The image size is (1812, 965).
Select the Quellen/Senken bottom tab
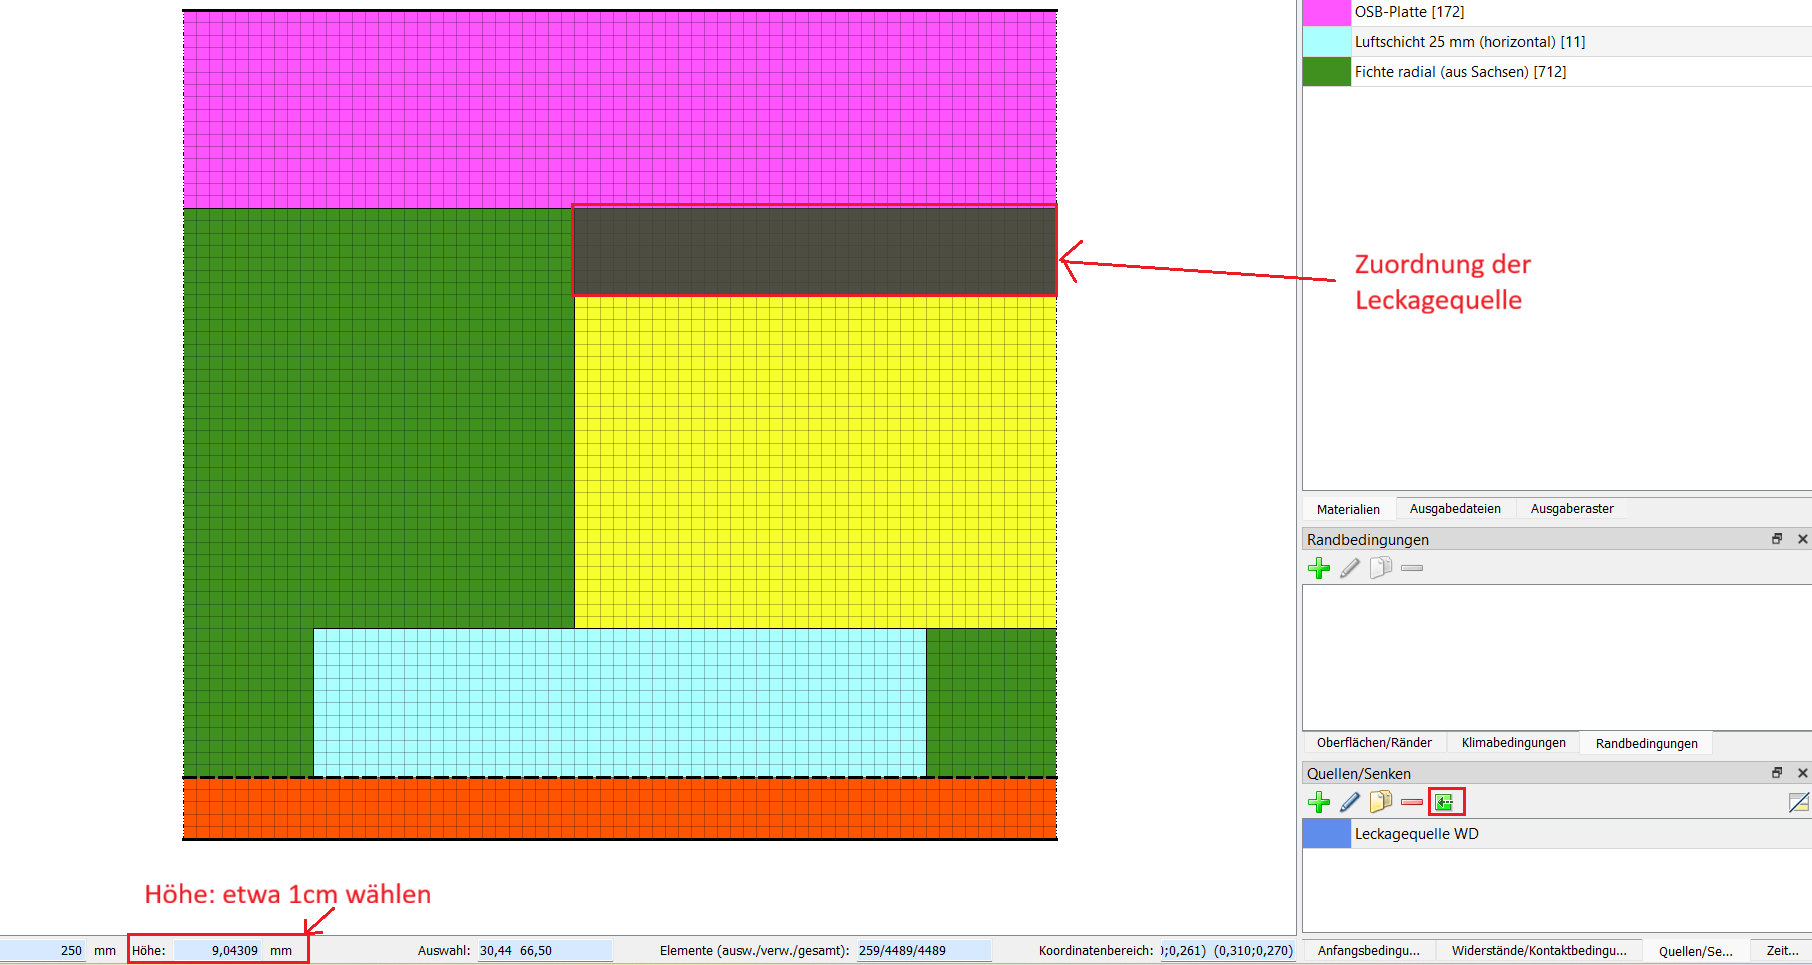coord(1695,951)
